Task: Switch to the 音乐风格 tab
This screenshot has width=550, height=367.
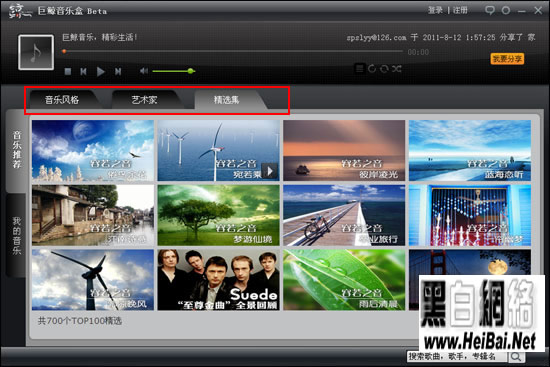Action: pyautogui.click(x=62, y=100)
